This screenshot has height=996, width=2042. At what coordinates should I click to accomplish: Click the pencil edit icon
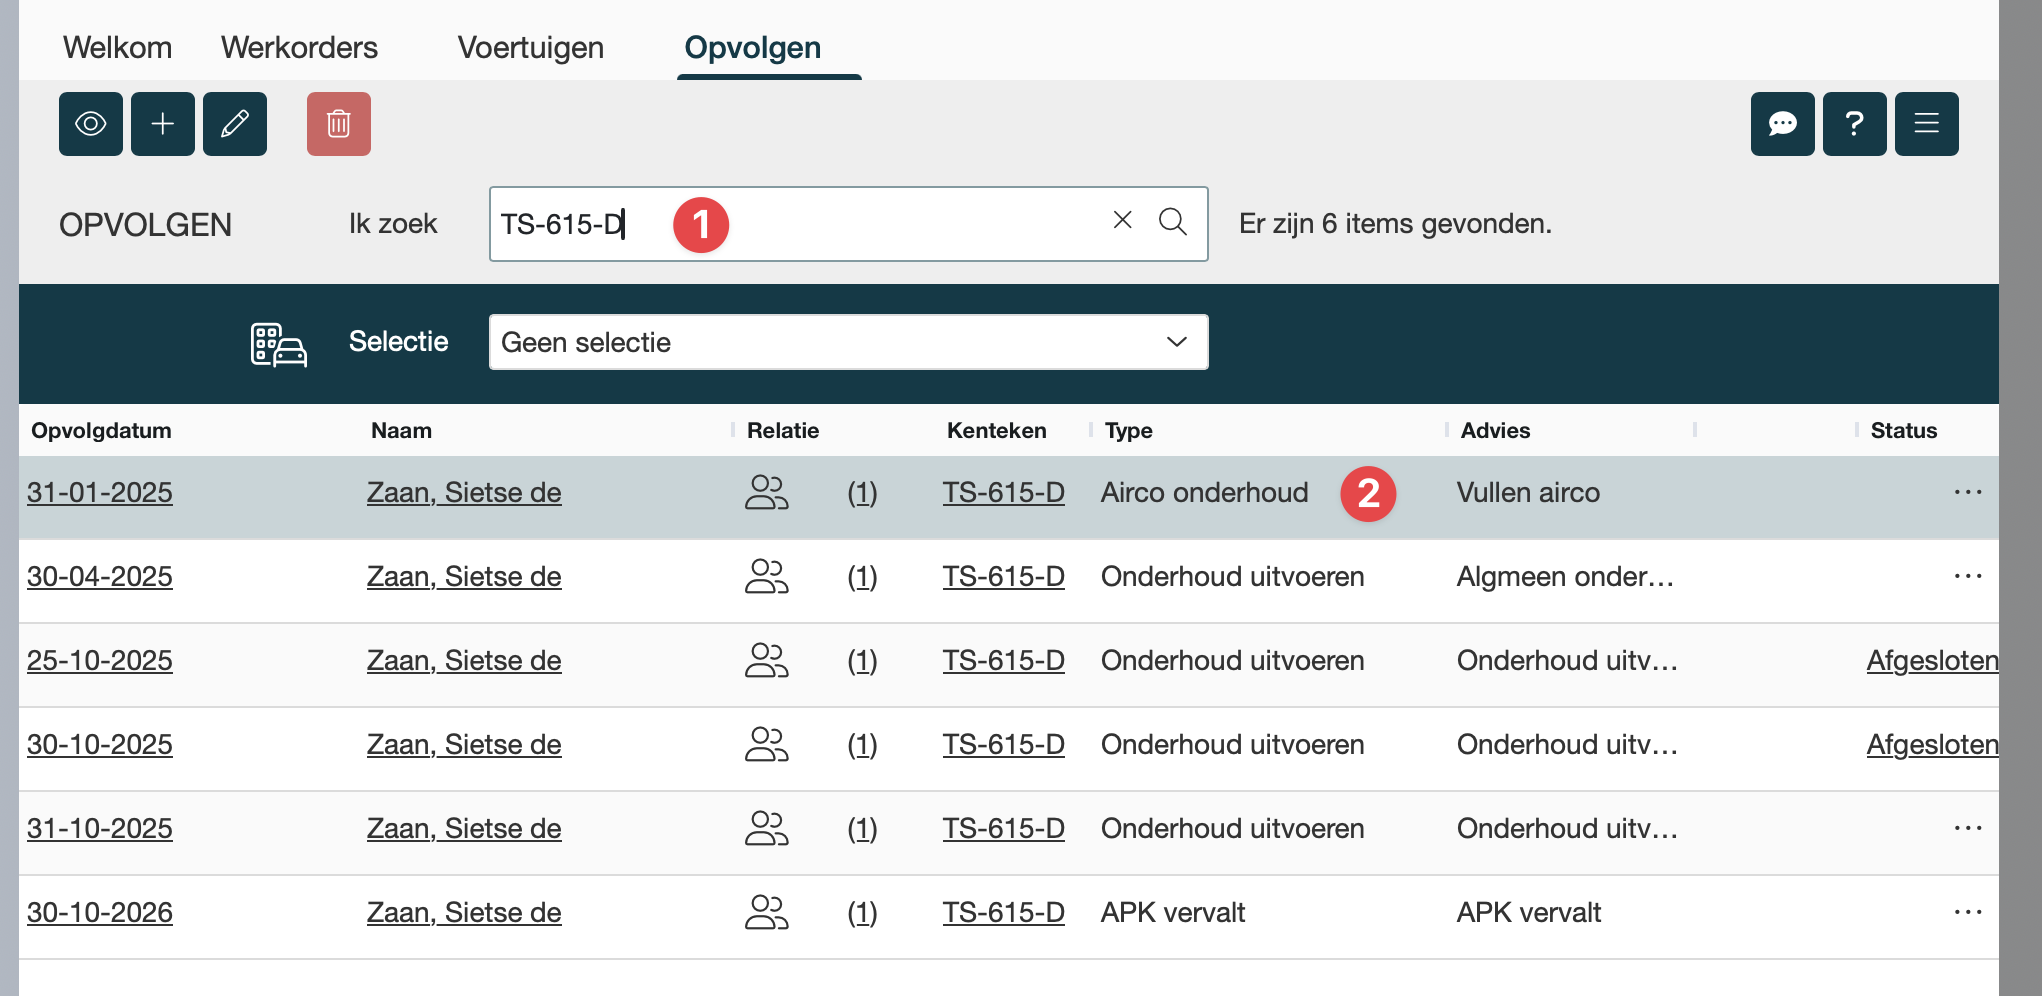coord(234,124)
